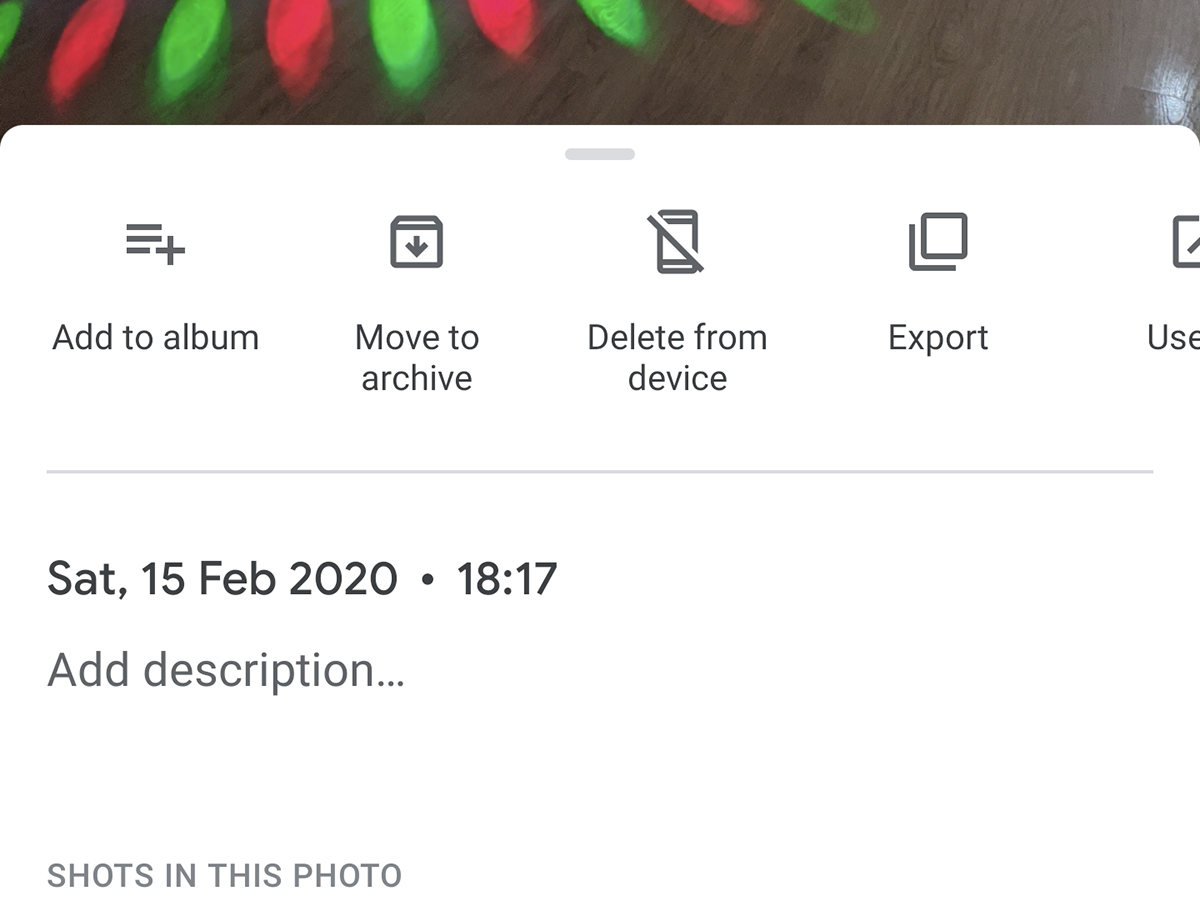Tap the Add to album icon
1200x900 pixels.
coord(155,243)
